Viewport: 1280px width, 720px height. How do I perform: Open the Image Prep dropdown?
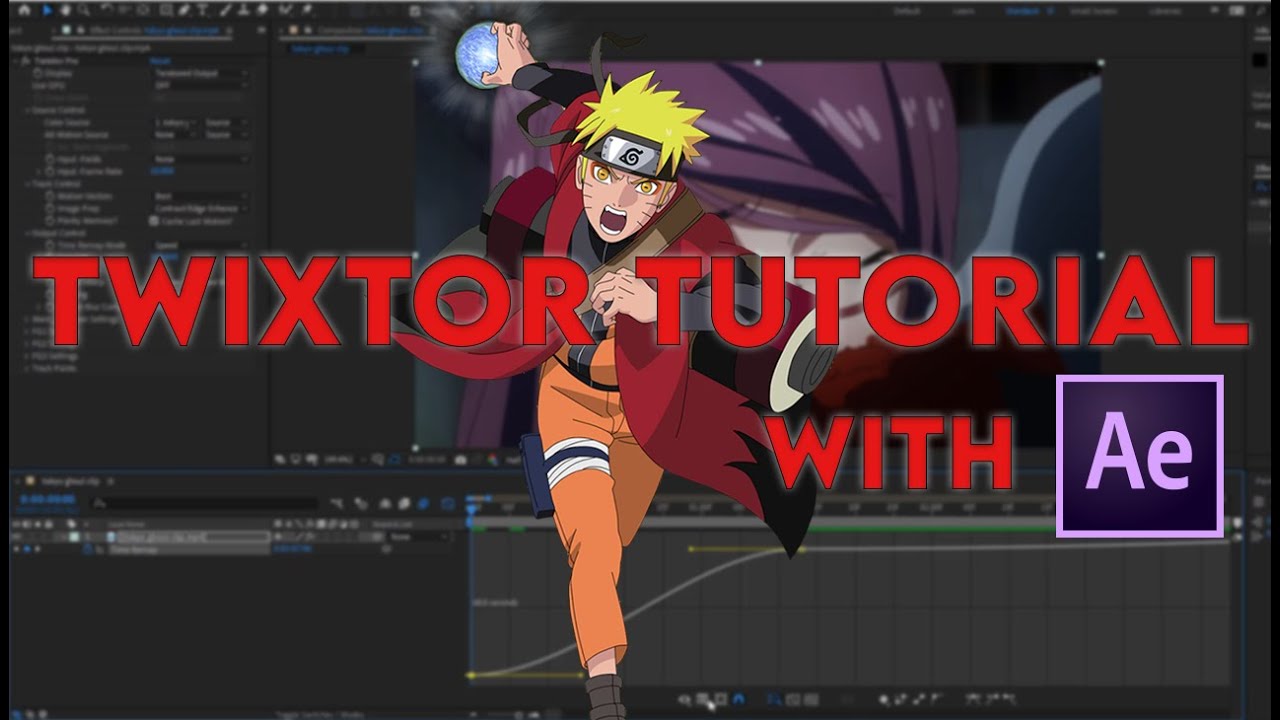coord(201,208)
